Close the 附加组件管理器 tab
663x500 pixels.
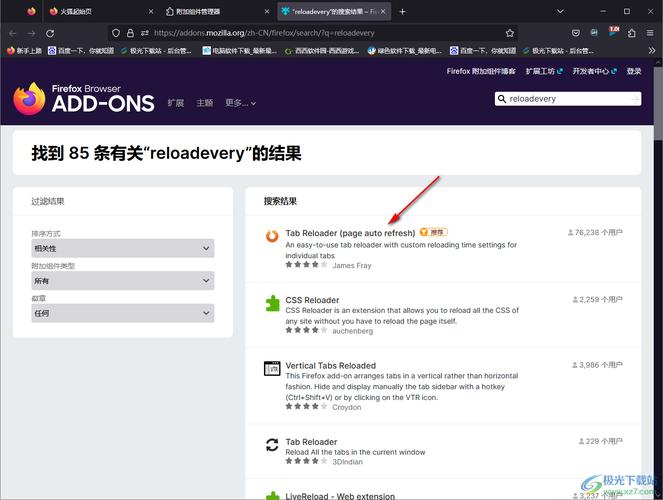267,12
